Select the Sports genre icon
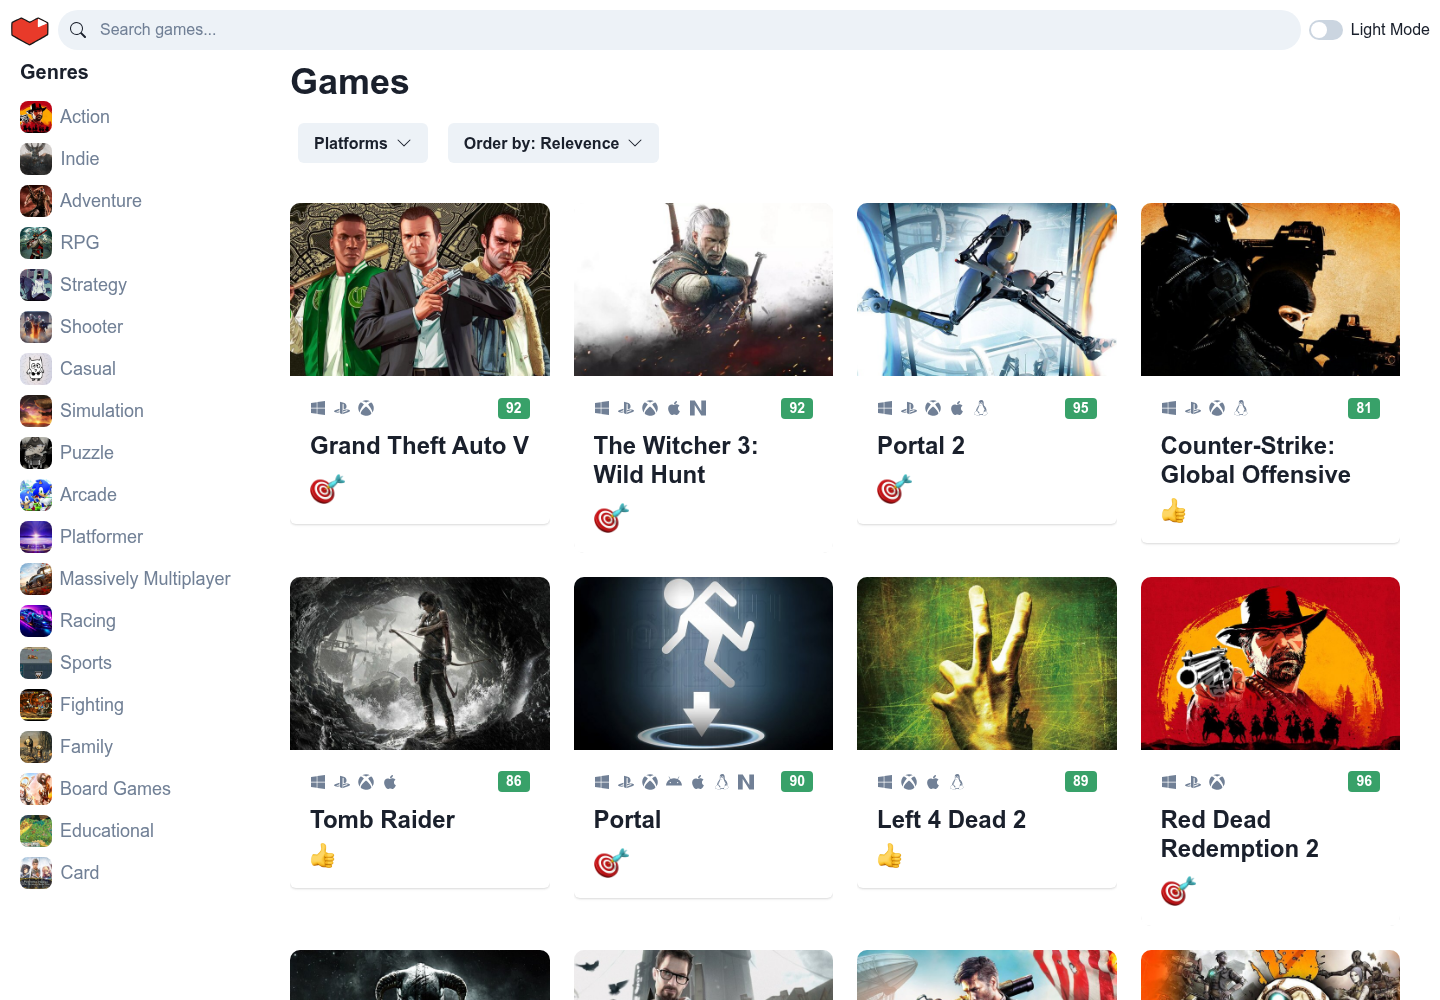 coord(36,663)
